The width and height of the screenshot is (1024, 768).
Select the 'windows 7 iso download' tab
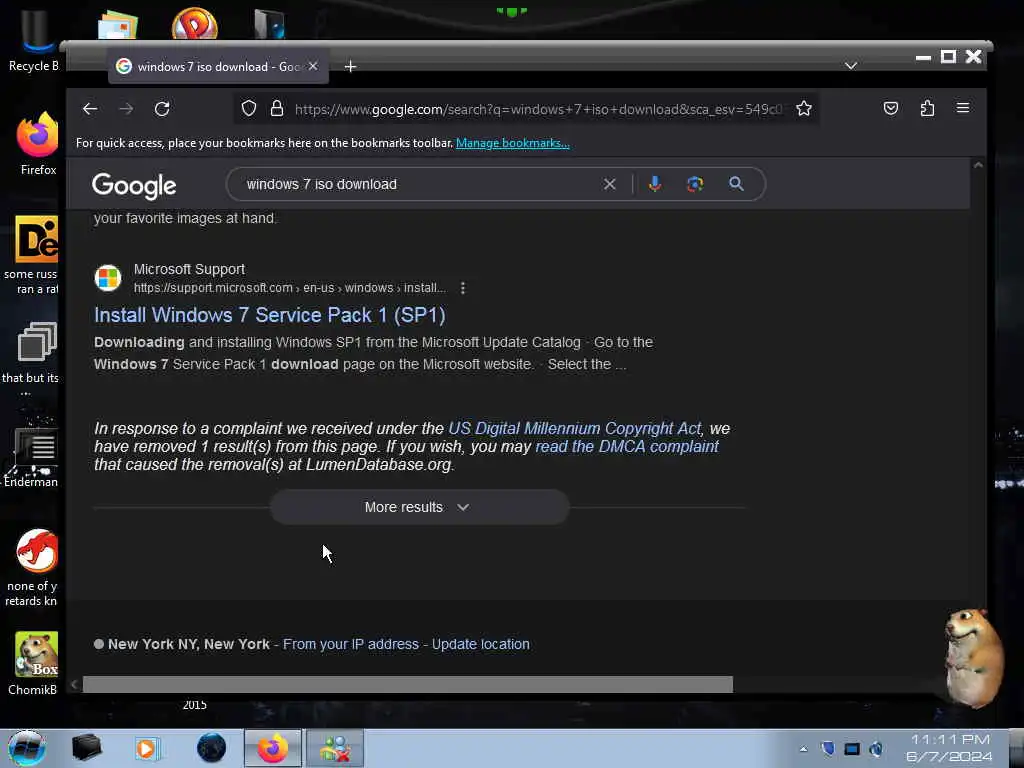point(218,67)
